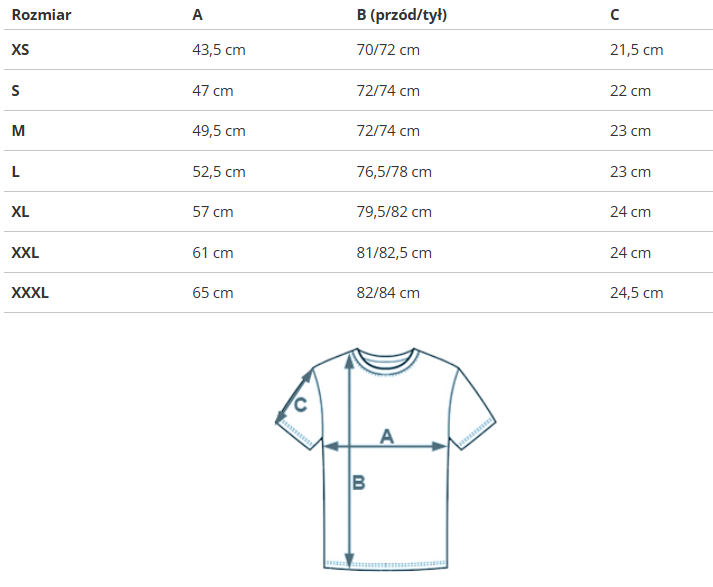
Task: Click the letter C on the sleeve diagram
Action: (x=299, y=405)
